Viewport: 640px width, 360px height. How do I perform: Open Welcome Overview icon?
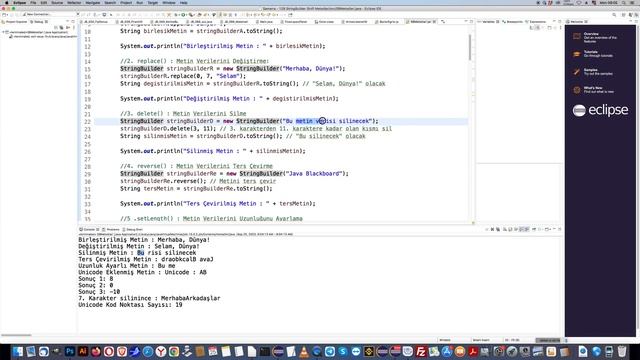coord(577,37)
